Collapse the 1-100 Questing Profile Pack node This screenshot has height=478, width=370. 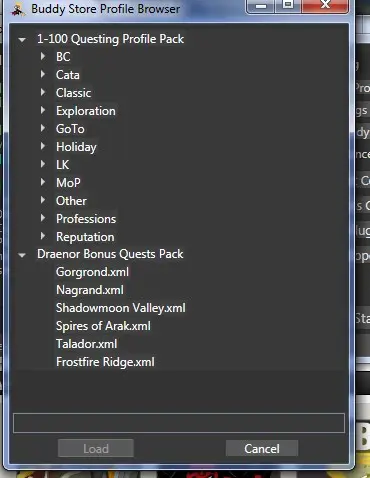pos(22,40)
